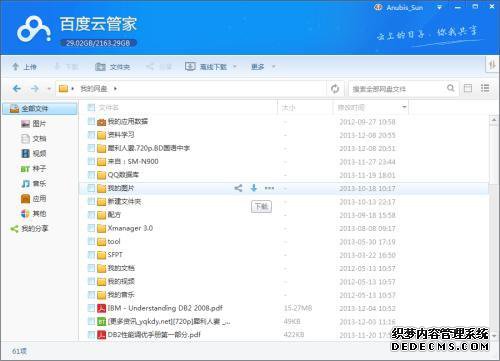Expand the arrow next to 更多
Viewport: 500px width, 361px height.
[274, 67]
